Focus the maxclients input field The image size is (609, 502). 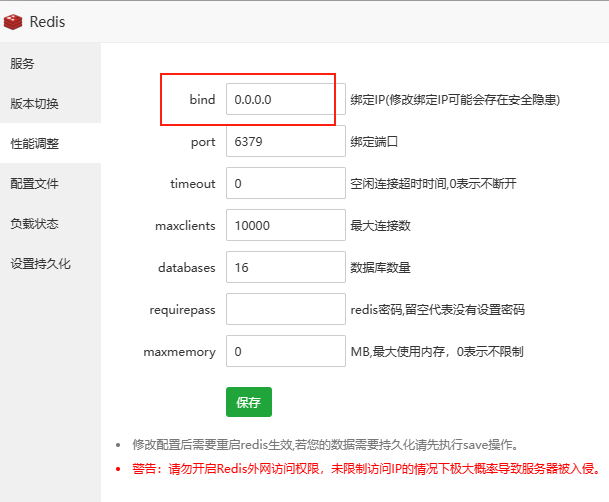coord(286,225)
